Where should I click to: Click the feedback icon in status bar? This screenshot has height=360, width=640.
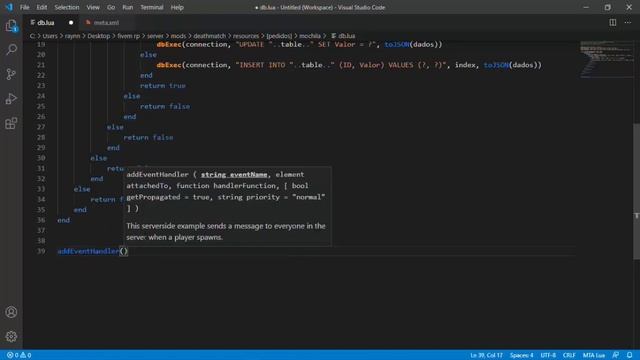616,355
